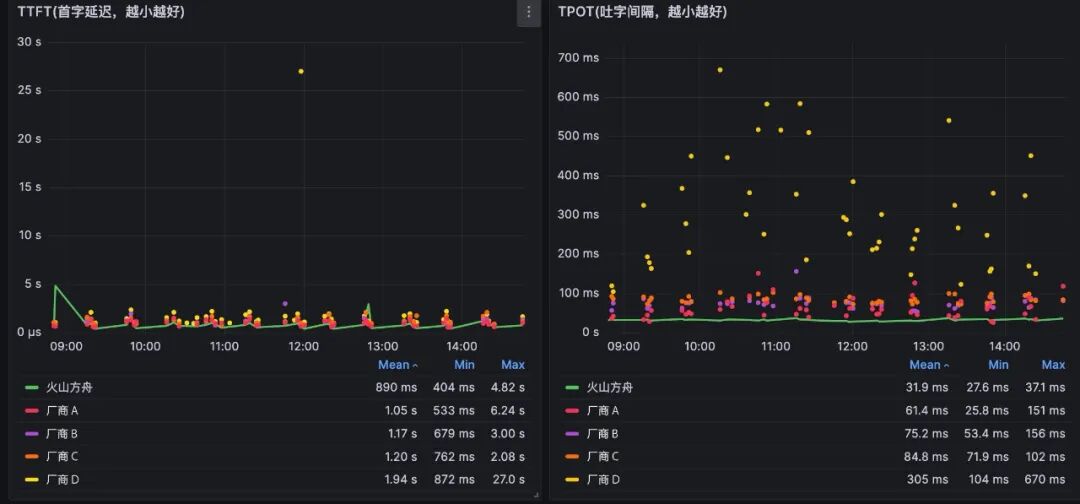Click the green 火山方舟 legend swatch in TTFT
Viewport: 1080px width, 504px height.
[32, 388]
